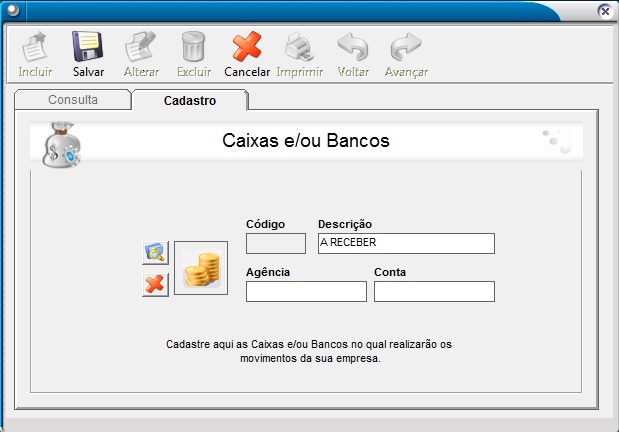619x432 pixels.
Task: Click the Caixas e/ou Bancos heading
Action: point(306,141)
